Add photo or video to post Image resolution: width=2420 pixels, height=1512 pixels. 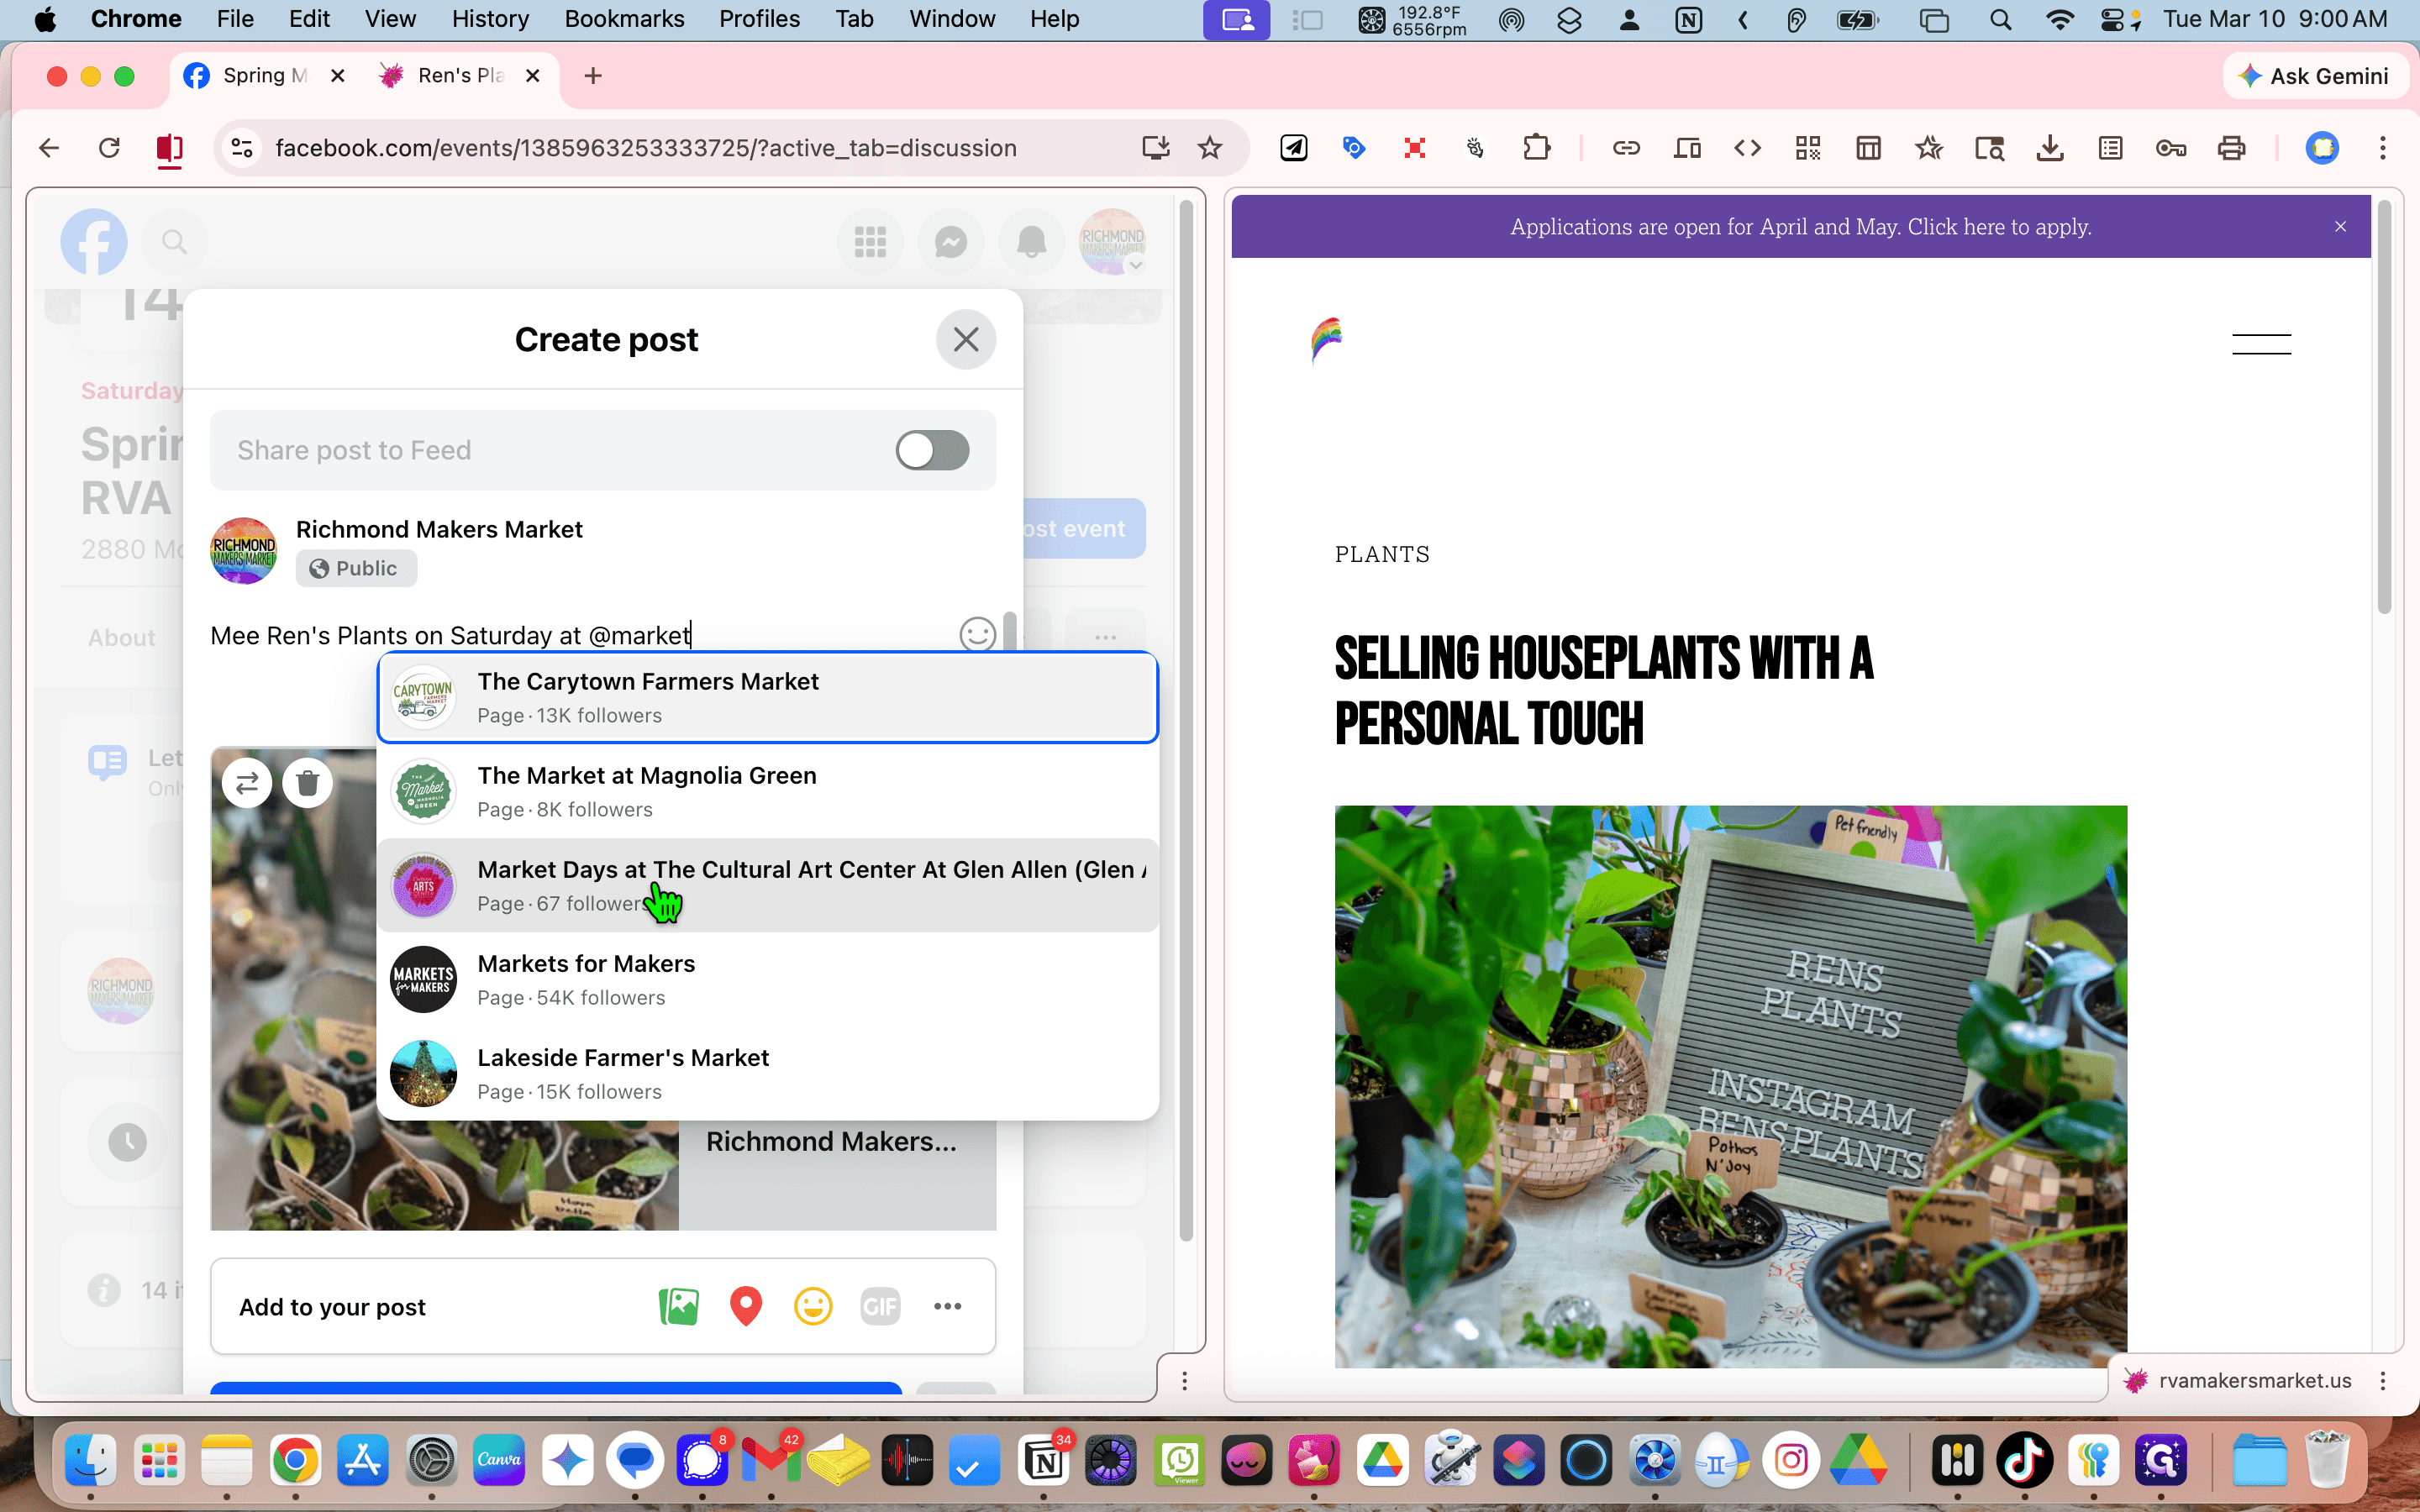click(x=679, y=1306)
